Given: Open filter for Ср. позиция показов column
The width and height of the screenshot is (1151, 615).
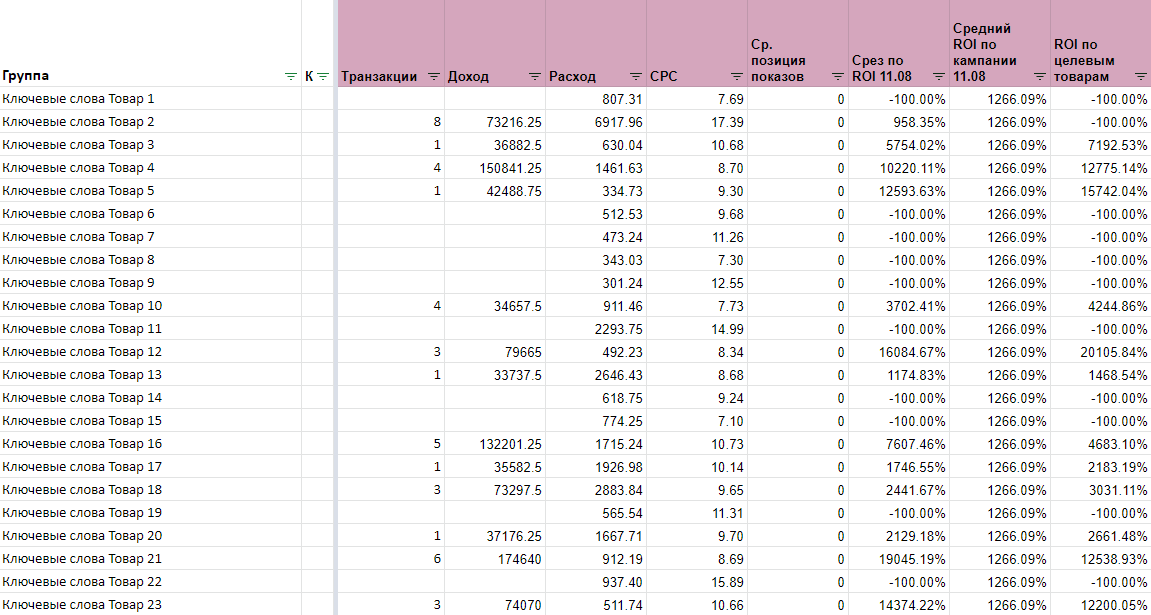Looking at the screenshot, I should [838, 76].
